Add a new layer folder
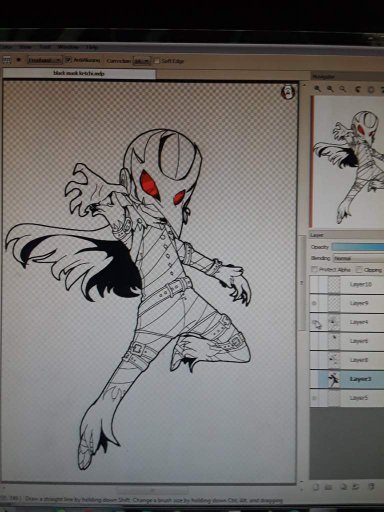The height and width of the screenshot is (512, 384). [x=329, y=487]
